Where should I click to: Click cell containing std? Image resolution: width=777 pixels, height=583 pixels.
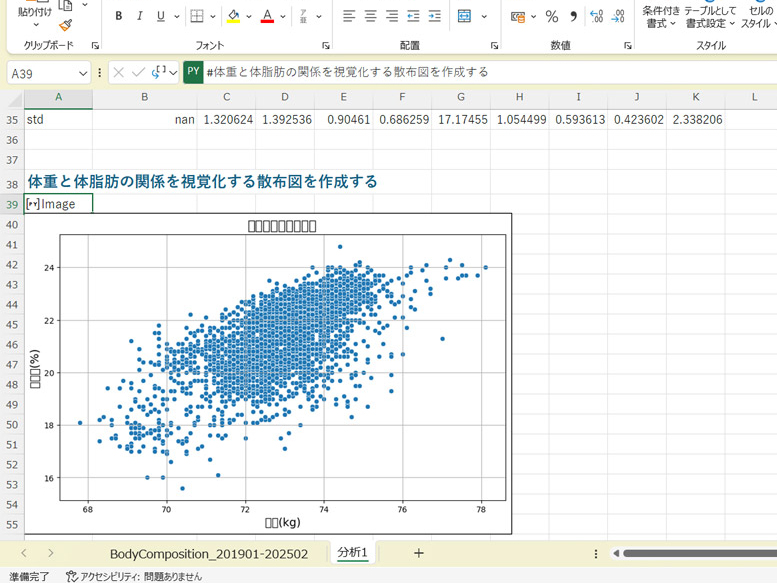click(58, 120)
